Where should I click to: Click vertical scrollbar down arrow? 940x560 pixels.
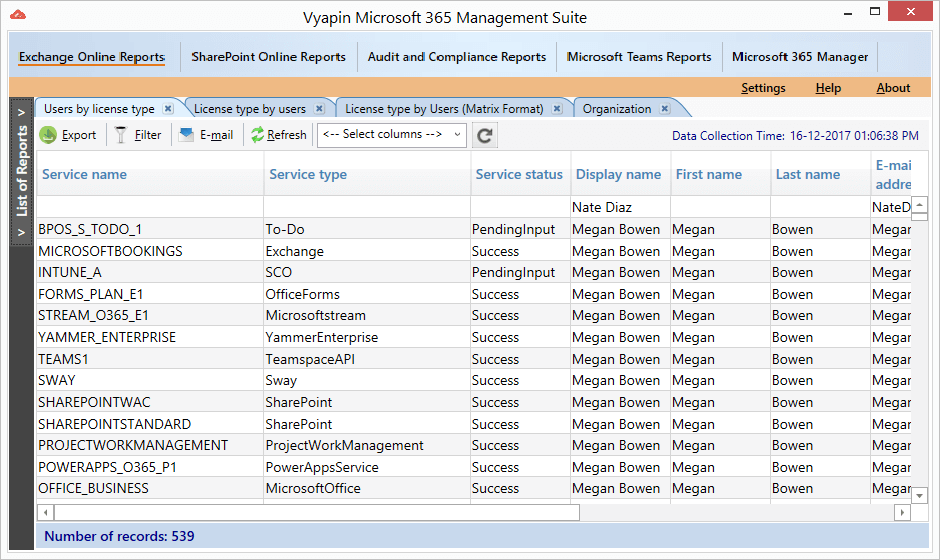(919, 496)
